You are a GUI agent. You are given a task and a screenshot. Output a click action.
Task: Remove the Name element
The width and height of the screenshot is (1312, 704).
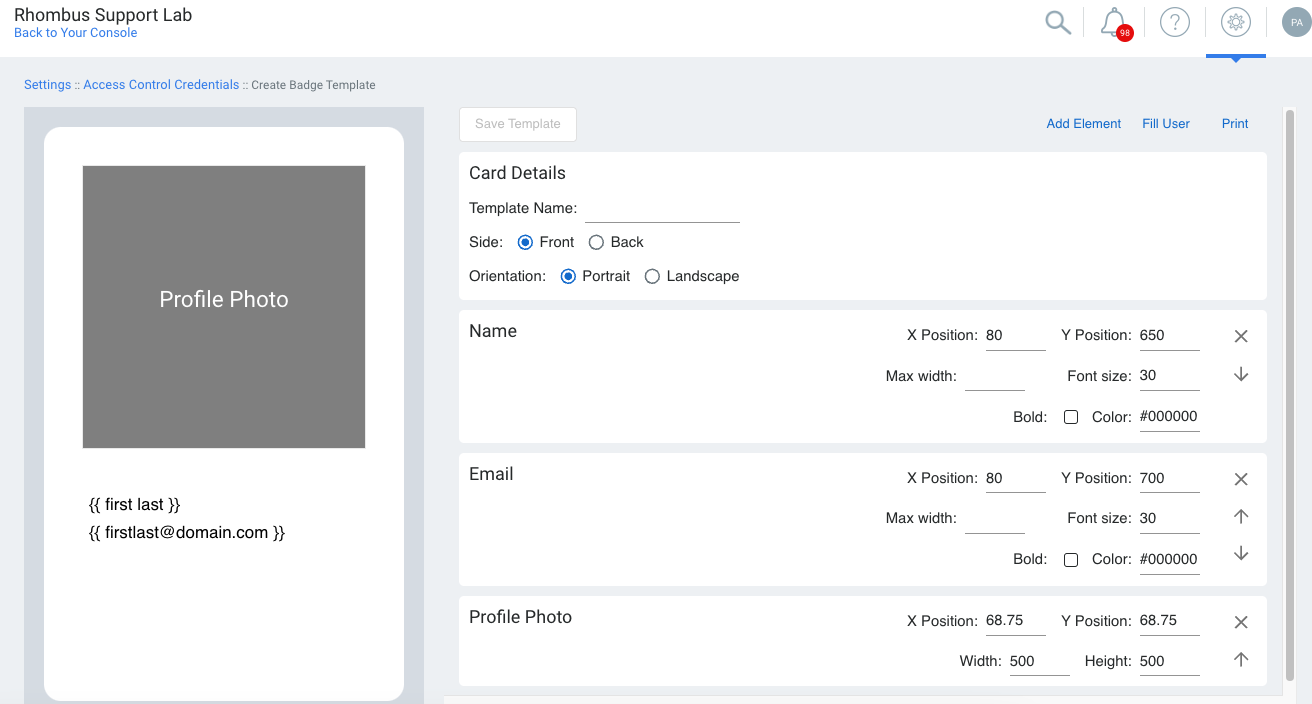click(x=1240, y=336)
